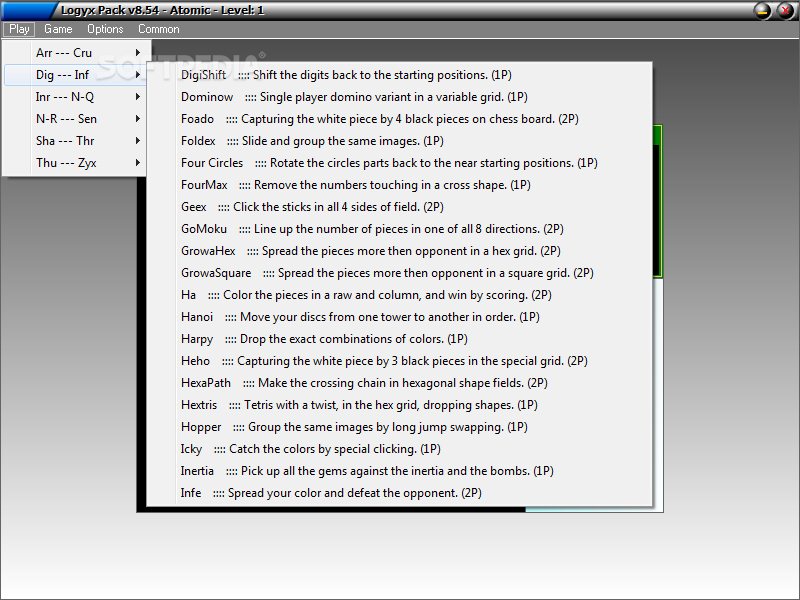This screenshot has width=800, height=600.
Task: Select the Ha game entry
Action: tap(399, 294)
